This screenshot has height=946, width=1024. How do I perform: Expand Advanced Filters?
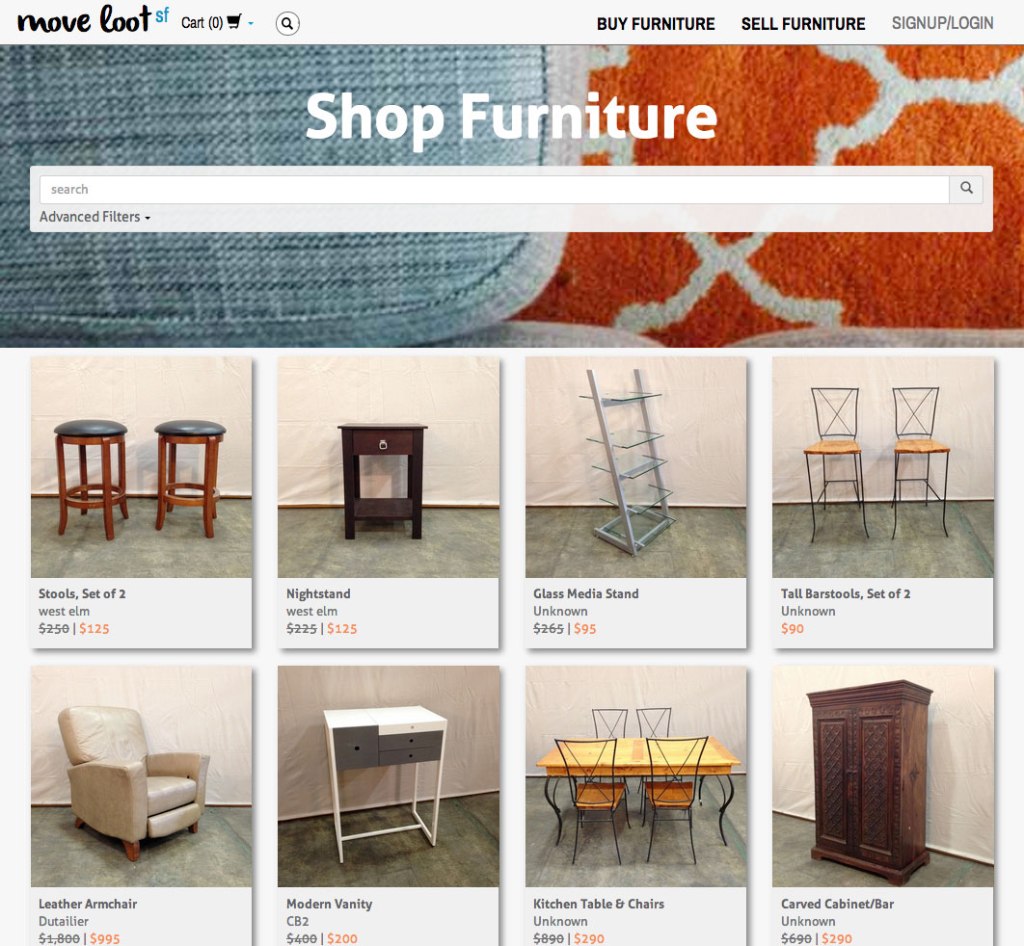coord(95,217)
